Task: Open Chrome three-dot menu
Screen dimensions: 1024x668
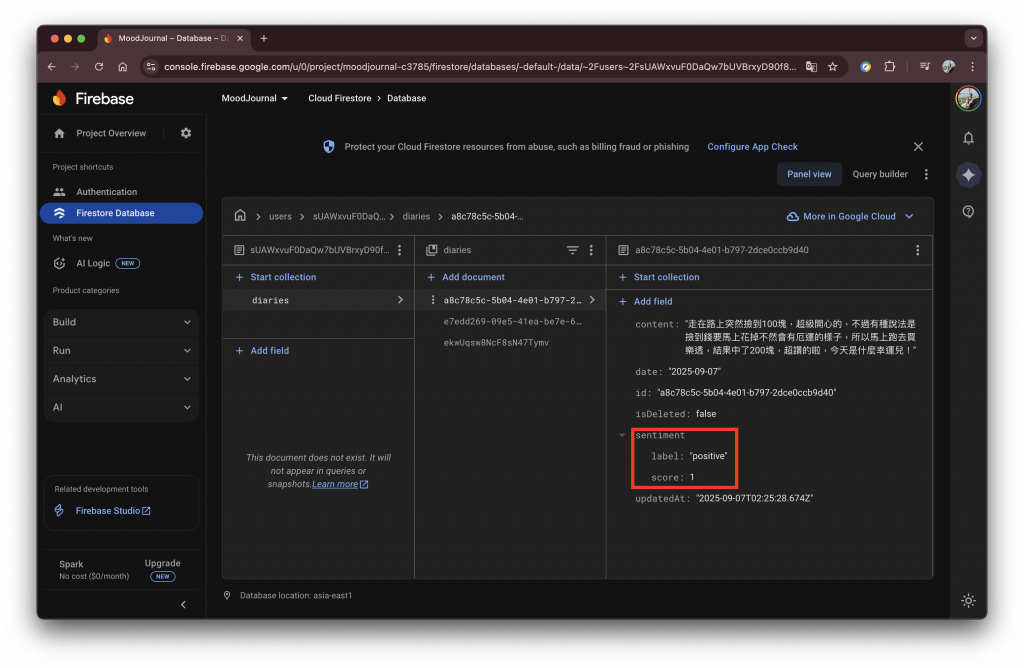Action: pyautogui.click(x=972, y=67)
